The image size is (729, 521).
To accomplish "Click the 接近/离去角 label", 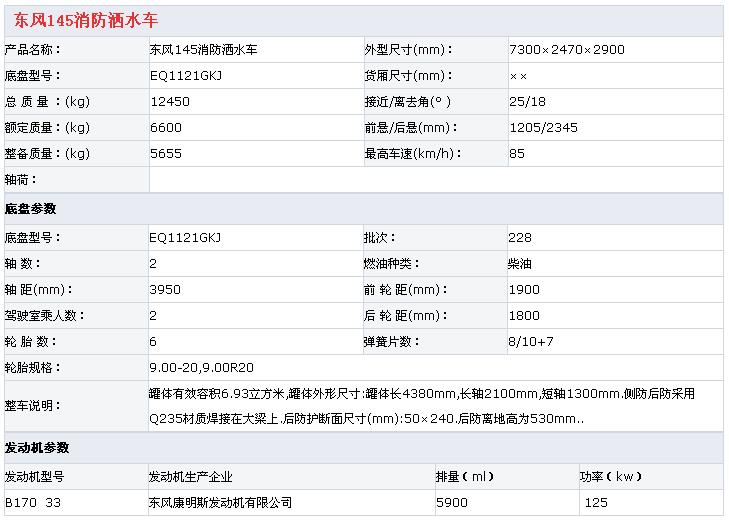I will click(407, 102).
